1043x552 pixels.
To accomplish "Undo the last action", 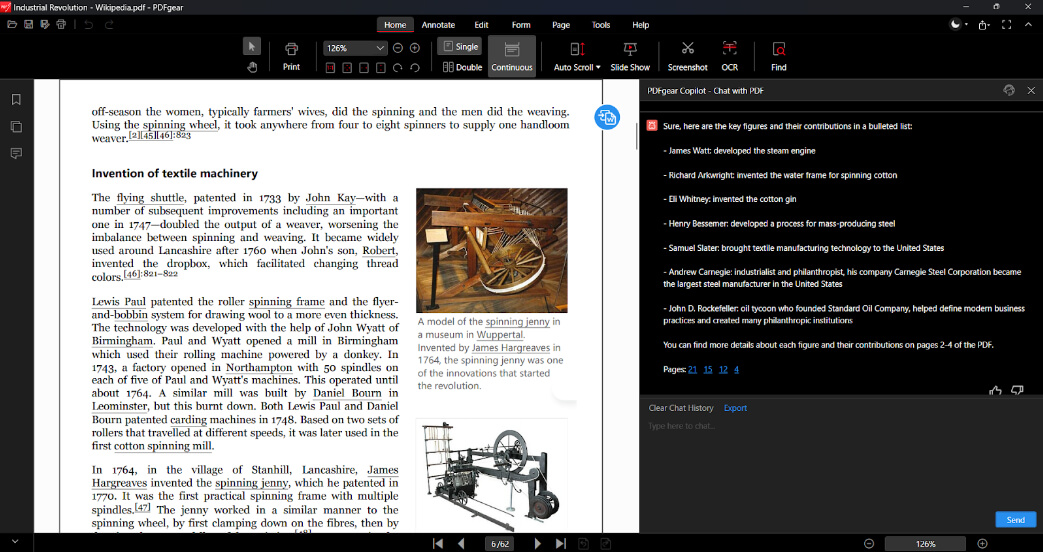I will click(88, 25).
